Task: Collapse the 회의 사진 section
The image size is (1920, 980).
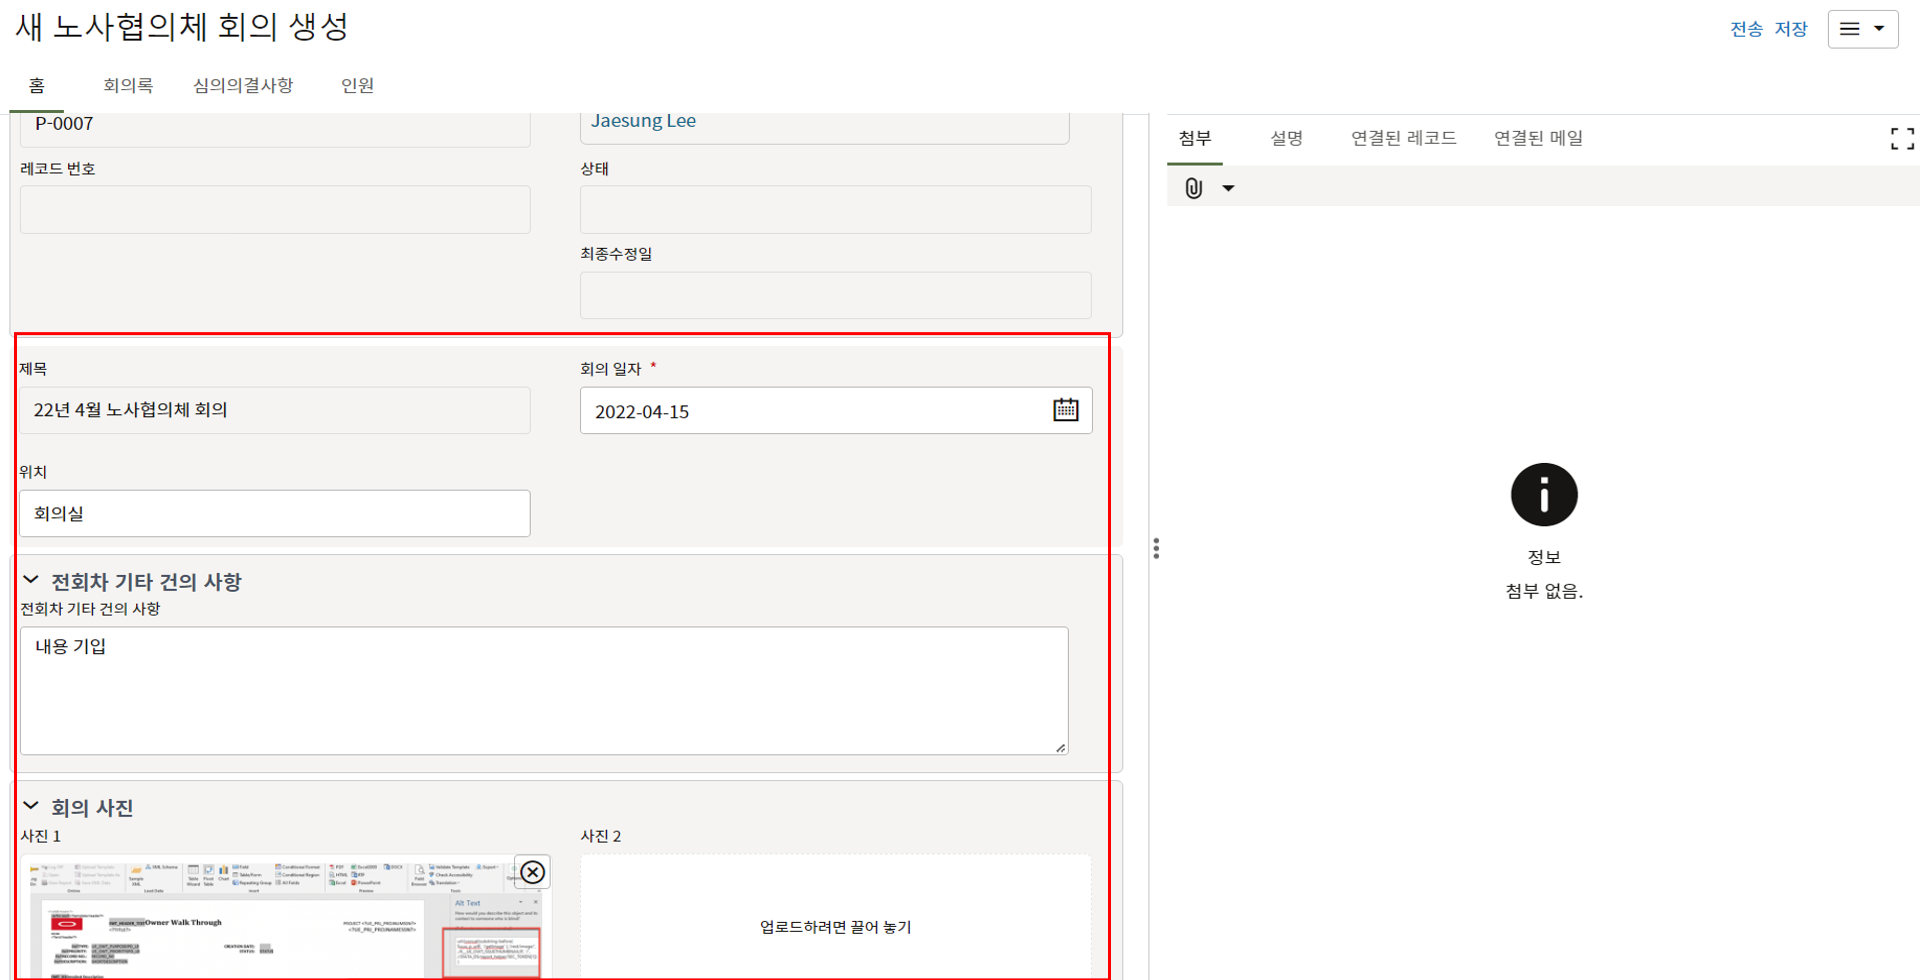Action: click(x=31, y=806)
